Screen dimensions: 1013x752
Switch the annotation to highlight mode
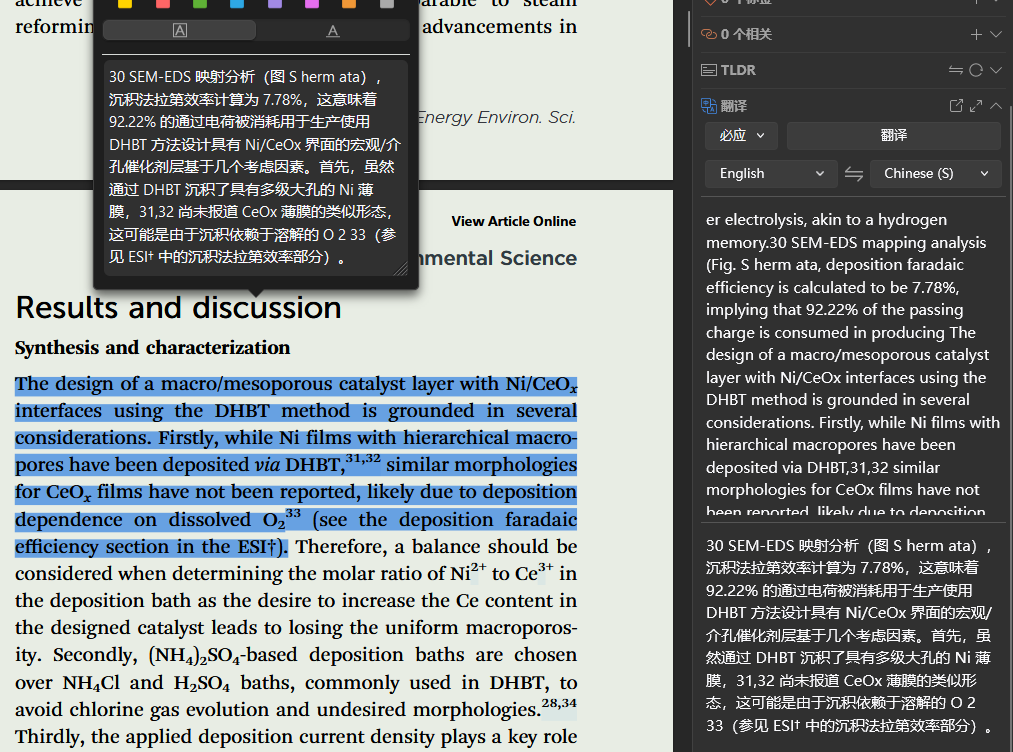pos(180,31)
